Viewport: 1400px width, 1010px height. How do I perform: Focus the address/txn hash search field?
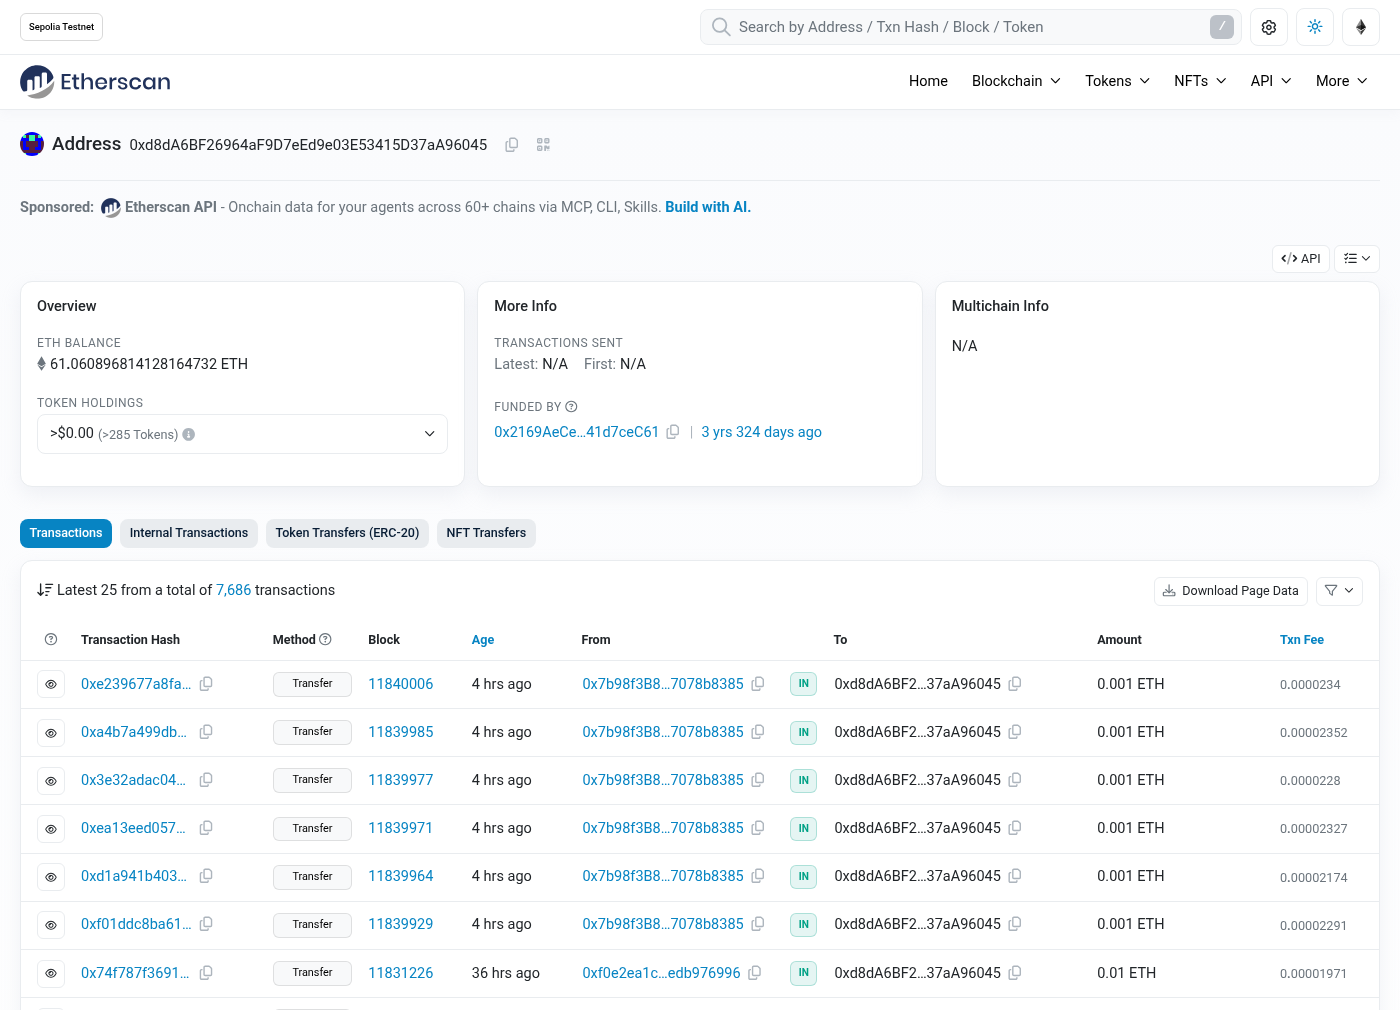click(970, 27)
